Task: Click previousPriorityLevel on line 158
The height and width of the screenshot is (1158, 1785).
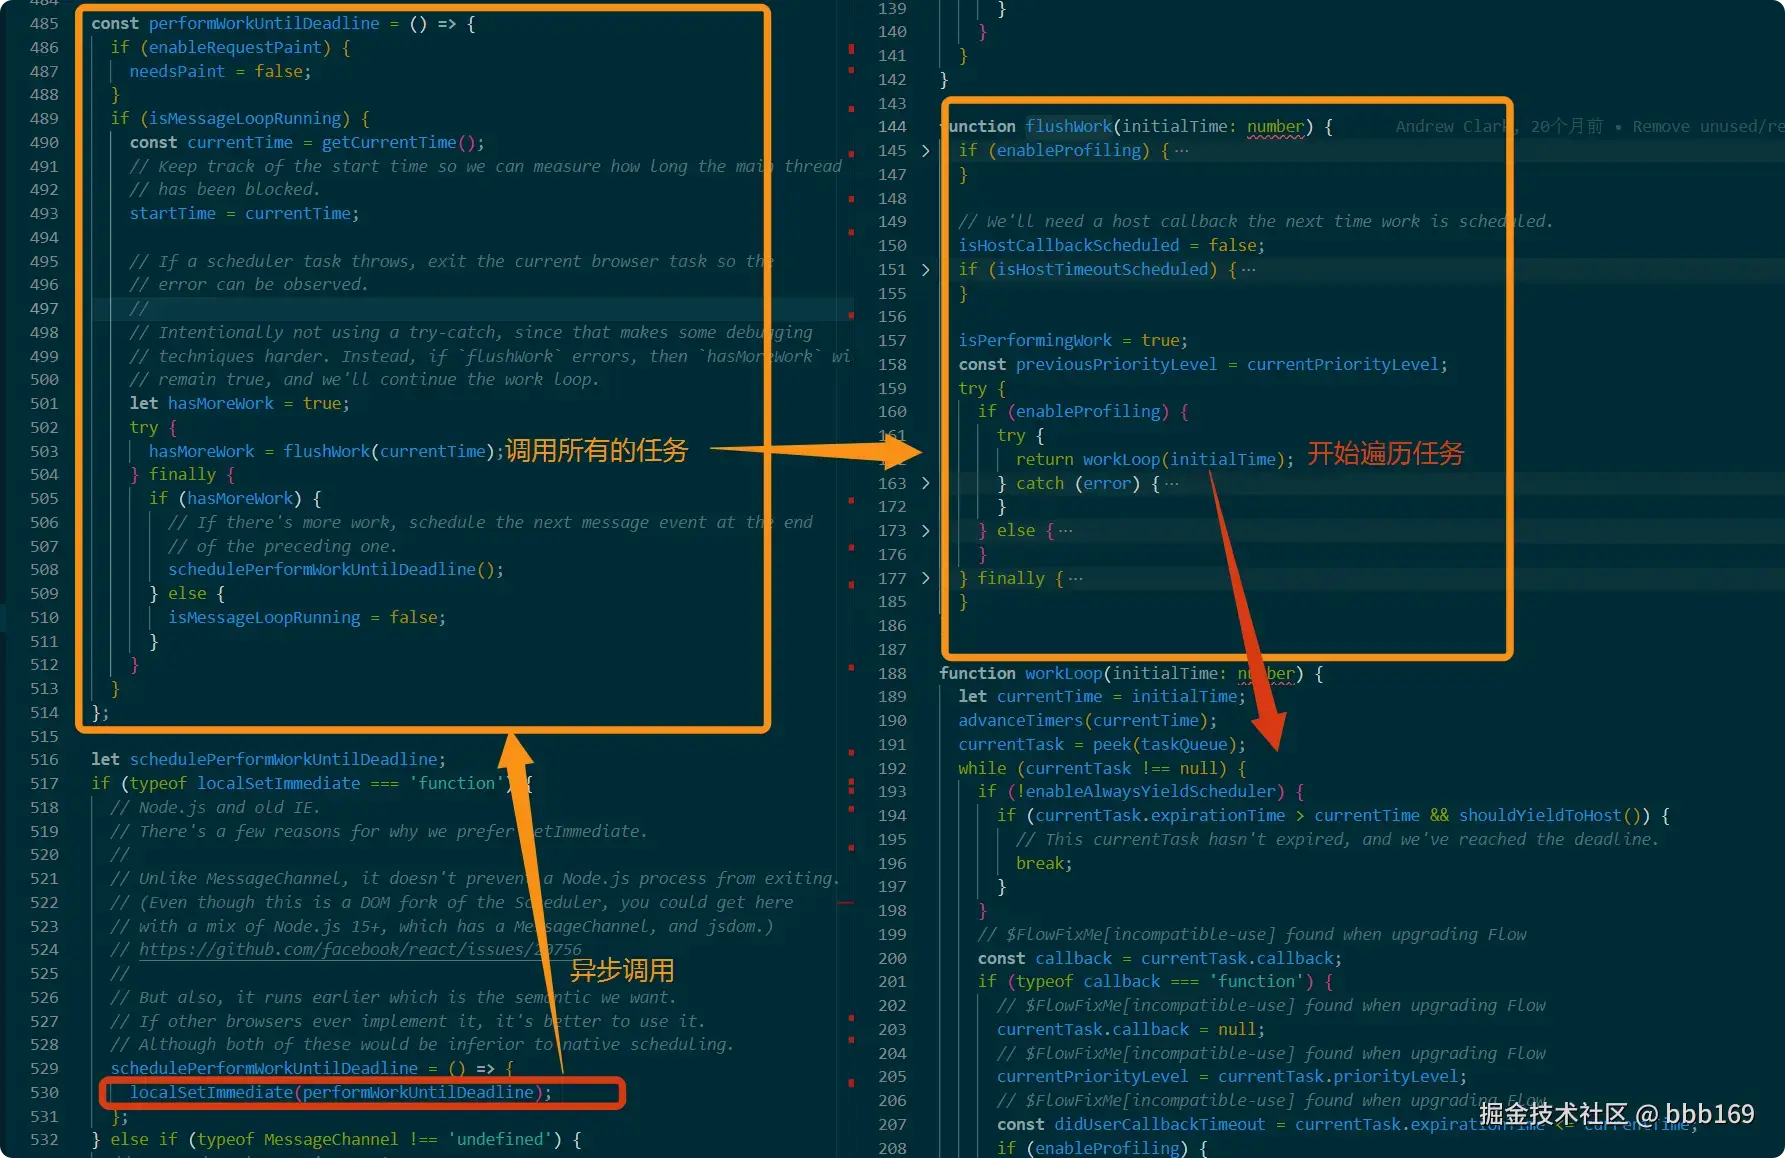Action: coord(1117,365)
